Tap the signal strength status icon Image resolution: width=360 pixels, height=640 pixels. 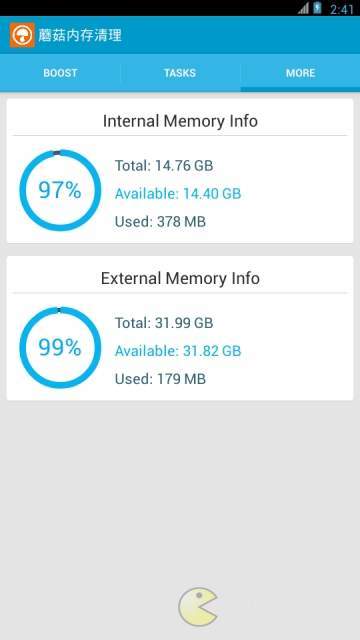(303, 8)
